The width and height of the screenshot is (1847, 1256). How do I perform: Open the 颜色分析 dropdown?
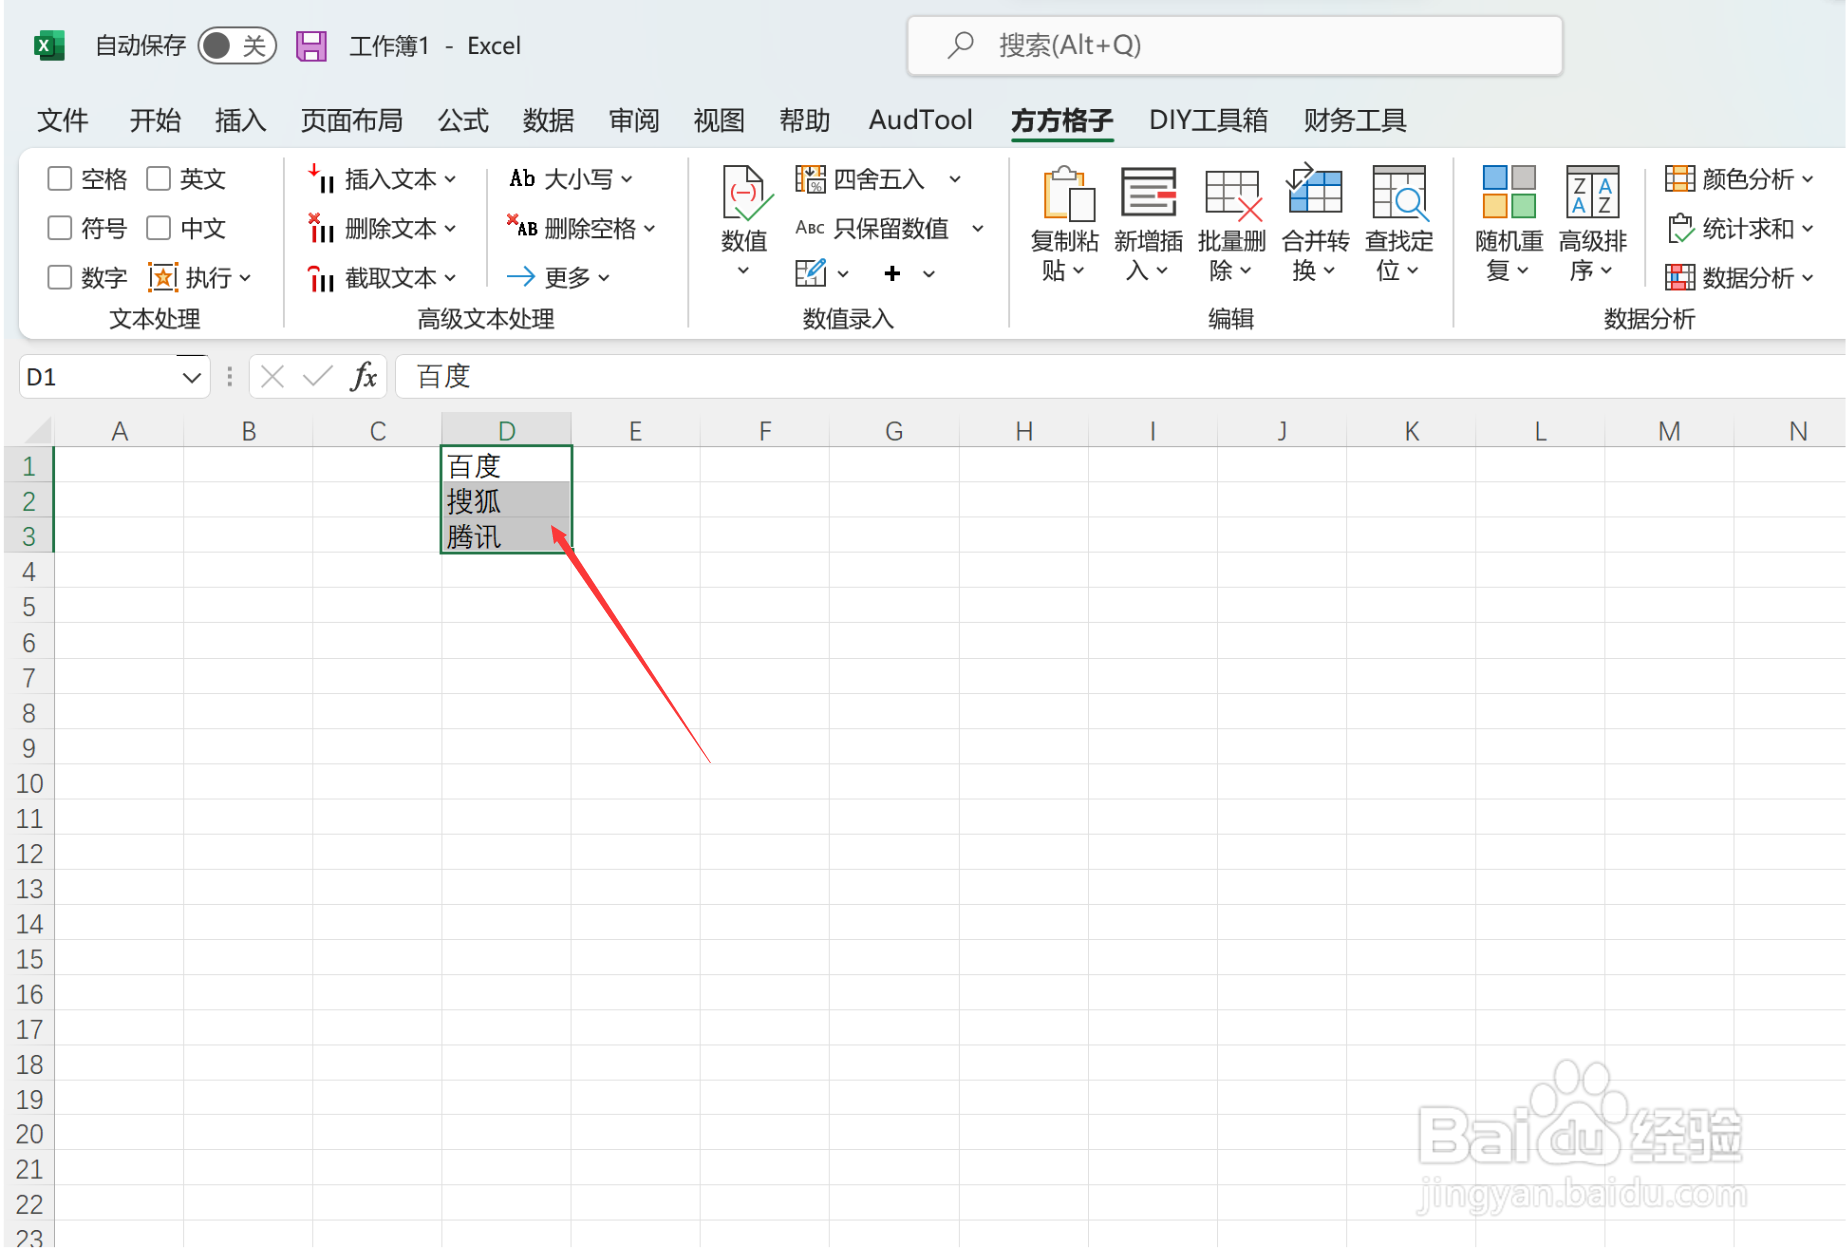click(x=1739, y=179)
